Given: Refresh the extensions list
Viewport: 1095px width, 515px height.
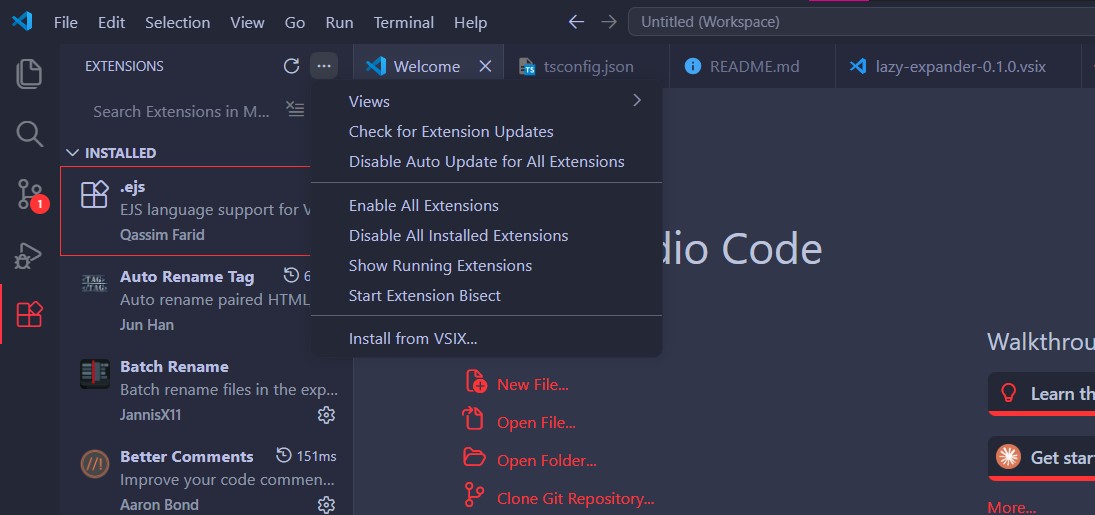Looking at the screenshot, I should coord(291,66).
